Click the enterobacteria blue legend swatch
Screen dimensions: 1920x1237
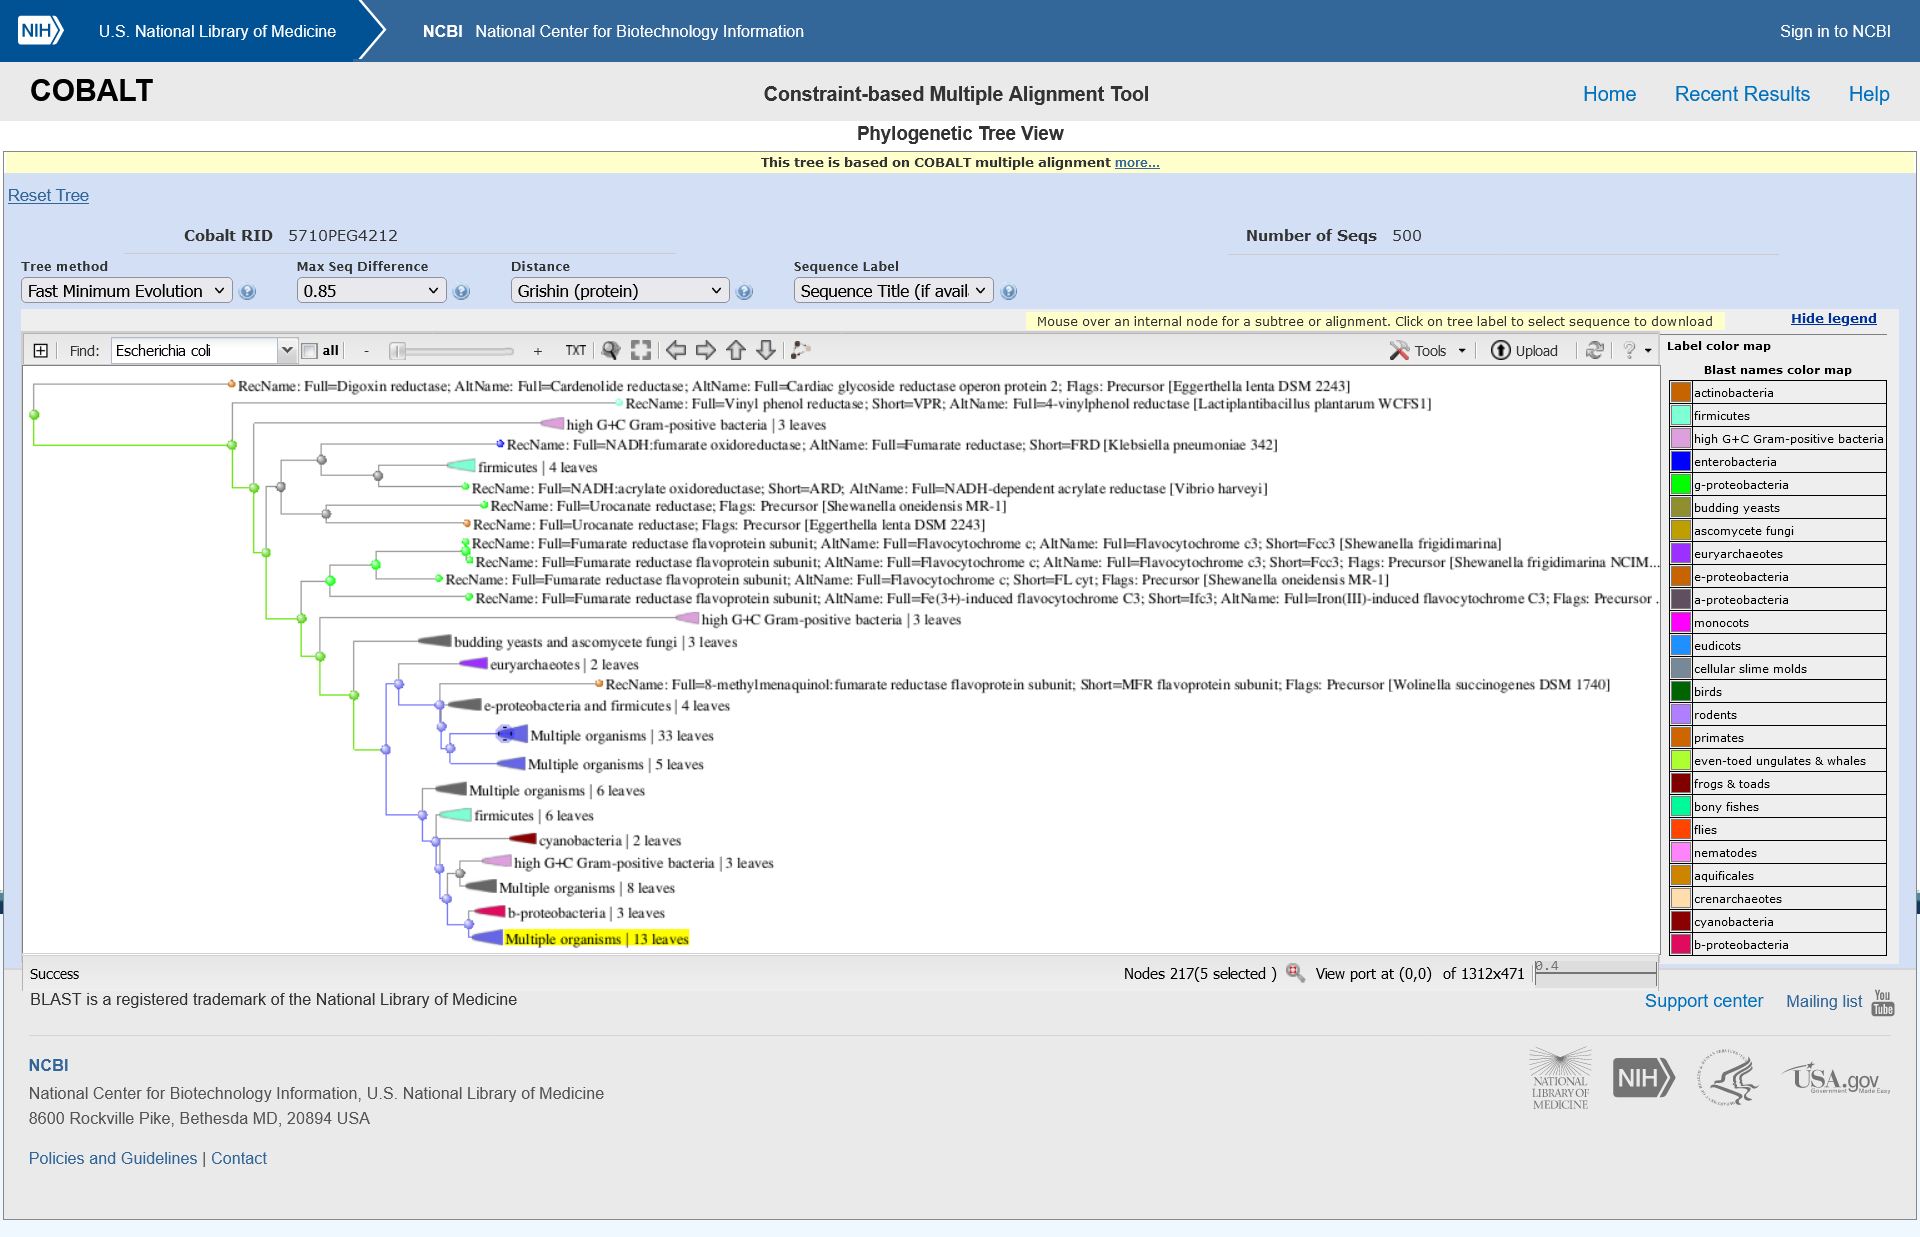coord(1680,461)
